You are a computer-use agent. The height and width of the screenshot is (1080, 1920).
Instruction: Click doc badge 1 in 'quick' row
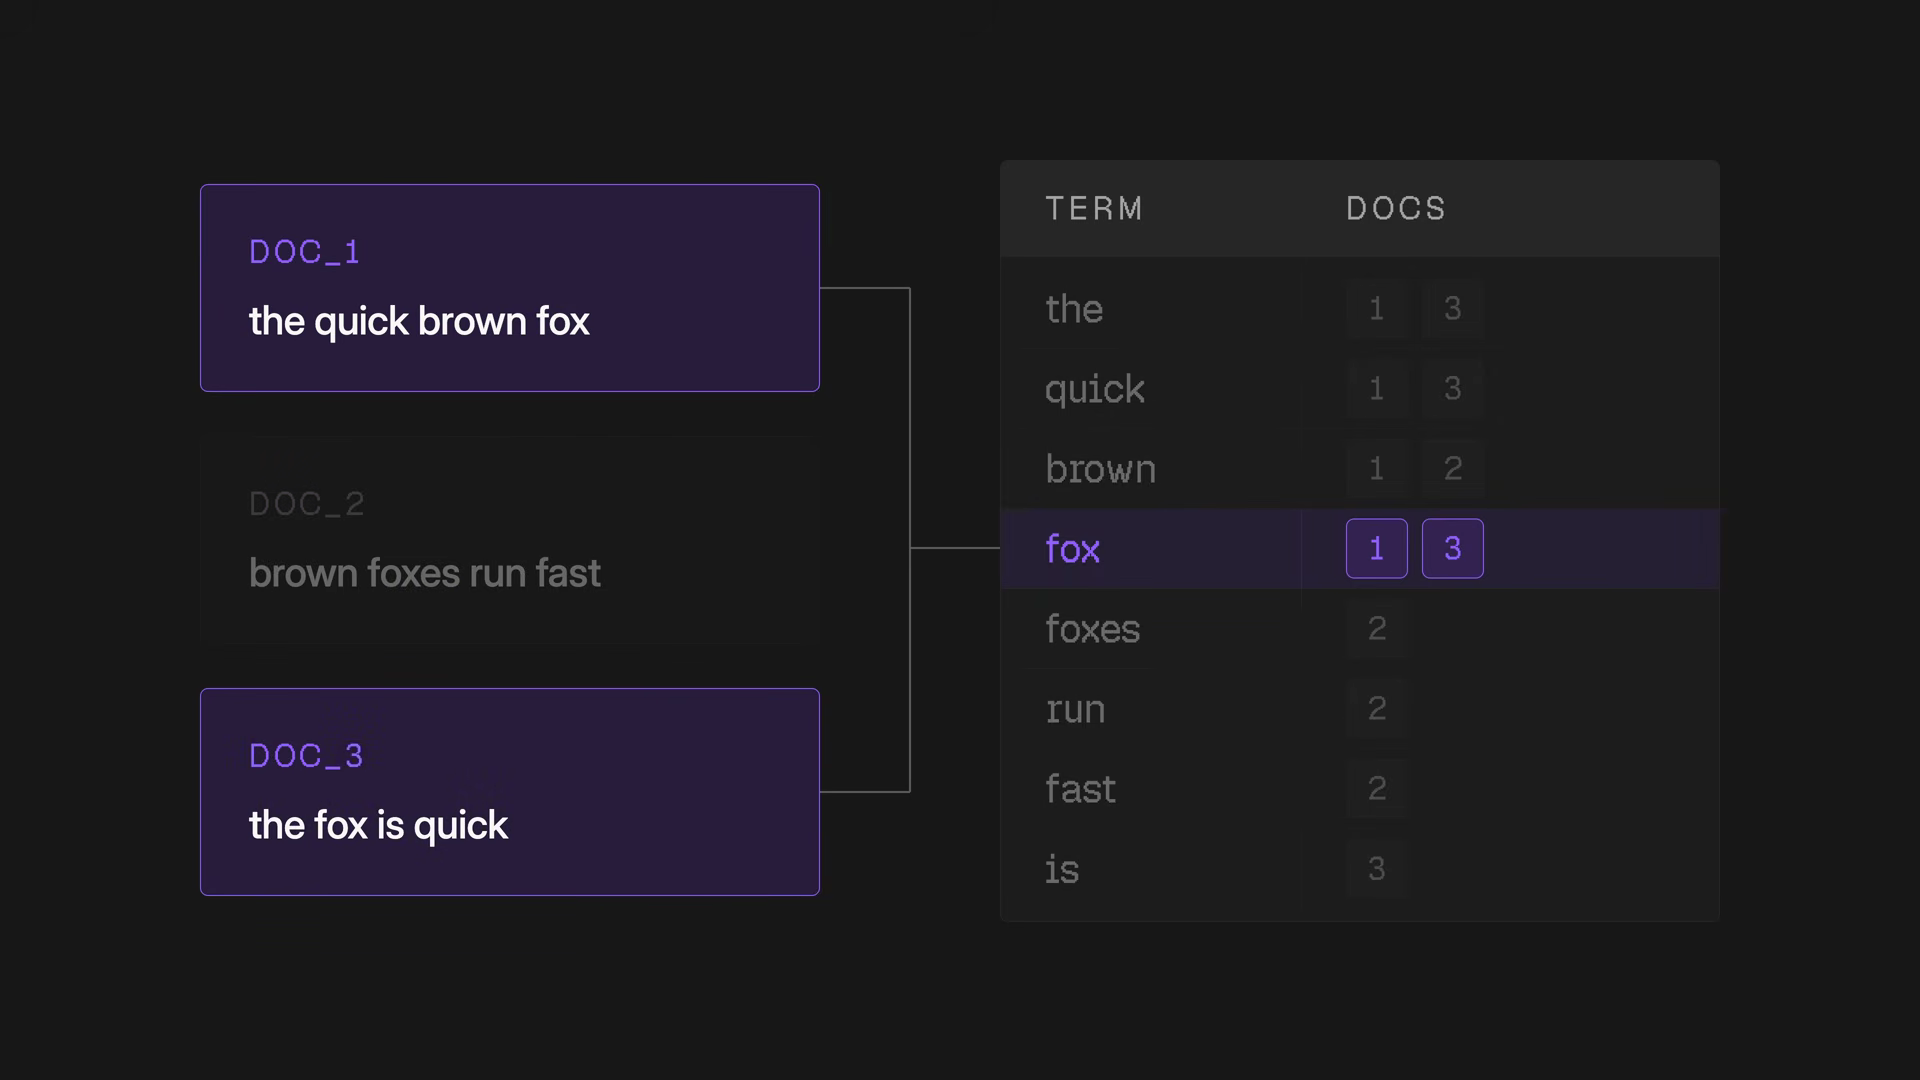1377,388
